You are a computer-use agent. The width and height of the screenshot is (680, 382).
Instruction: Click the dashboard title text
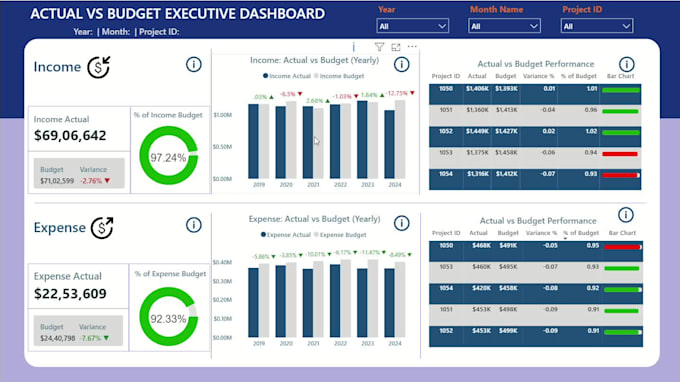[177, 14]
